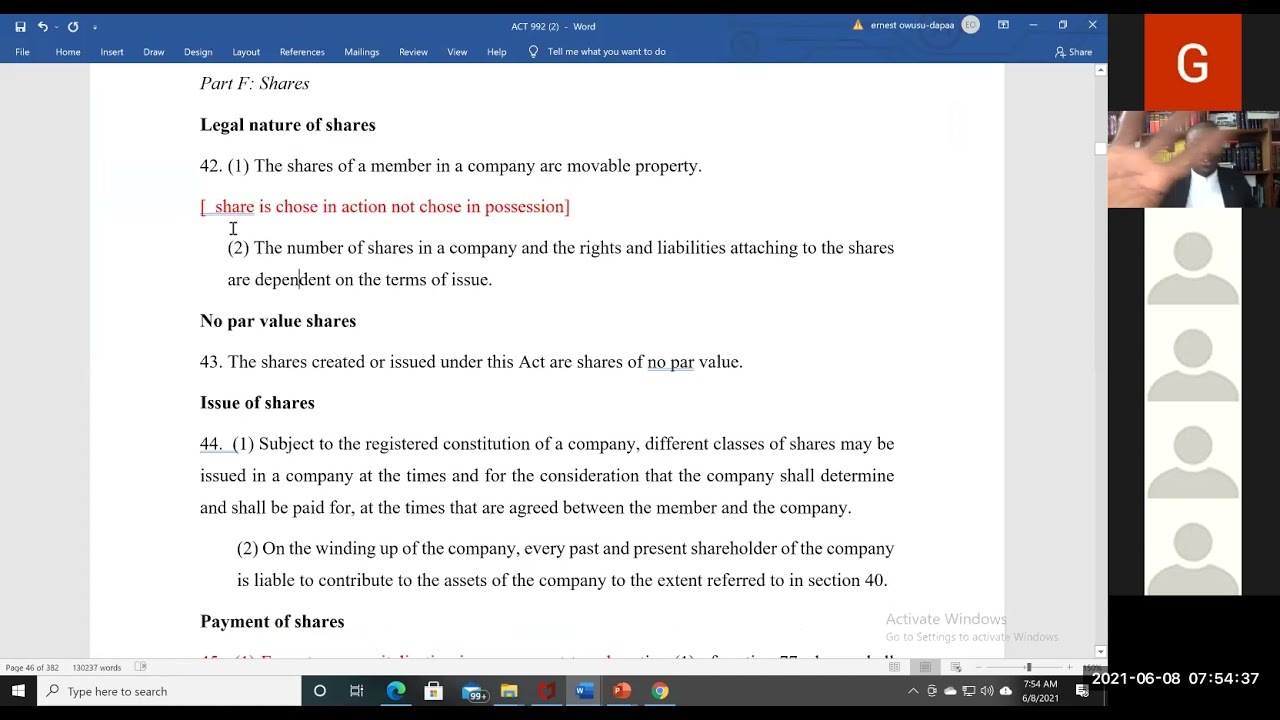1280x720 pixels.
Task: Switch to Read Mode view
Action: (894, 667)
